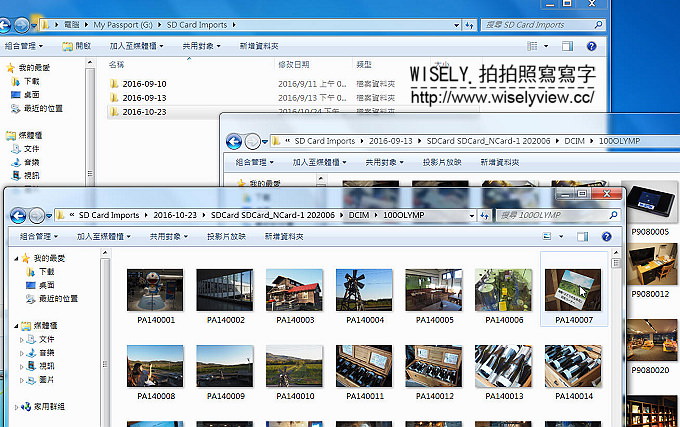Screen dimensions: 680x427
Task: Open folder 2016-09-13 in back window
Action: (x=144, y=98)
